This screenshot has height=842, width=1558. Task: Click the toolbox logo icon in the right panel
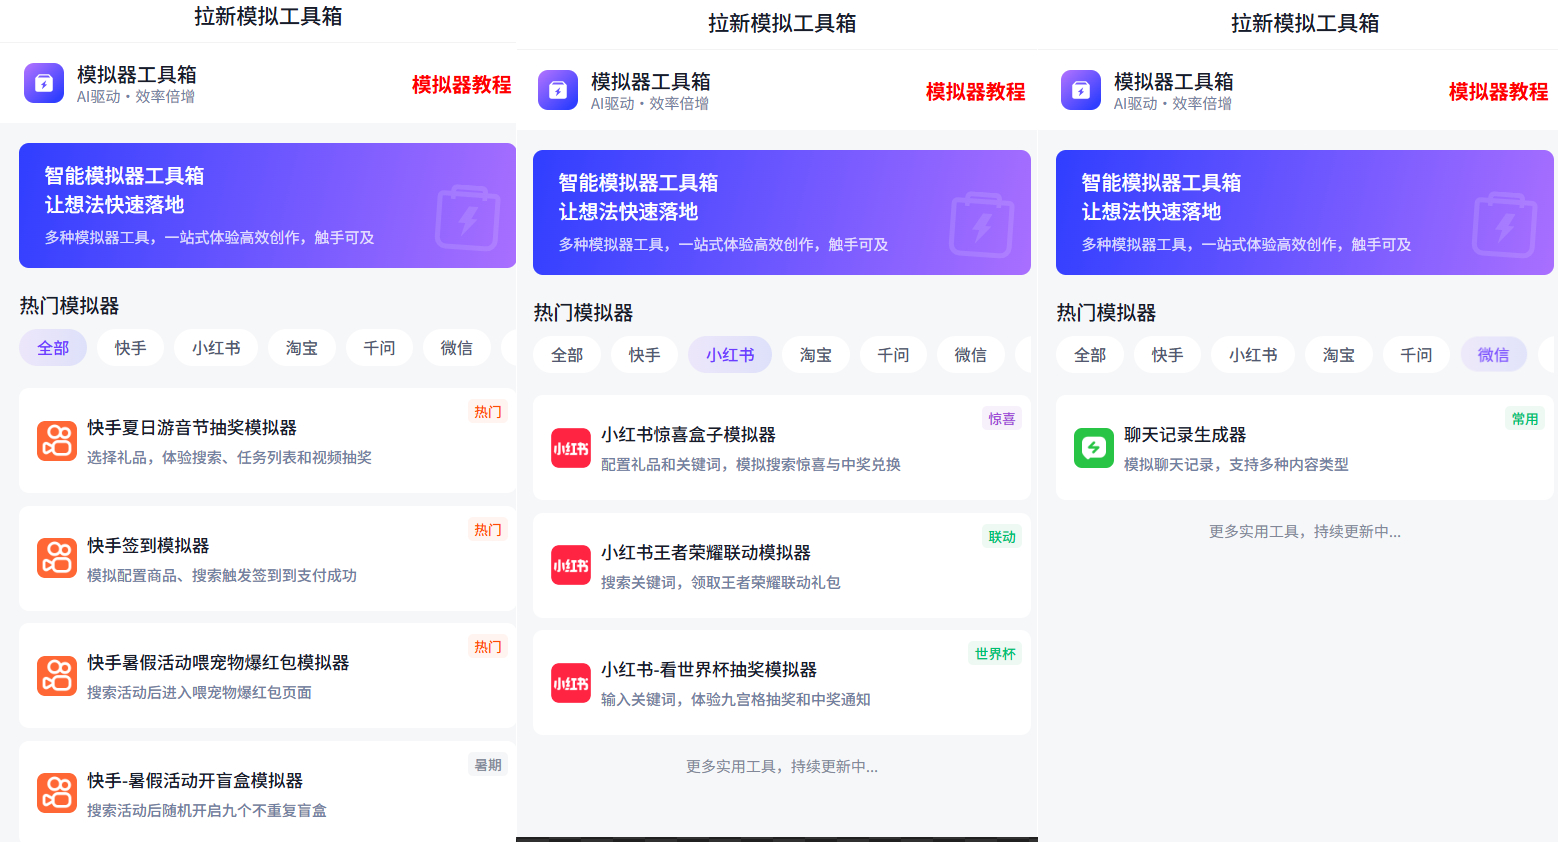[x=1081, y=91]
